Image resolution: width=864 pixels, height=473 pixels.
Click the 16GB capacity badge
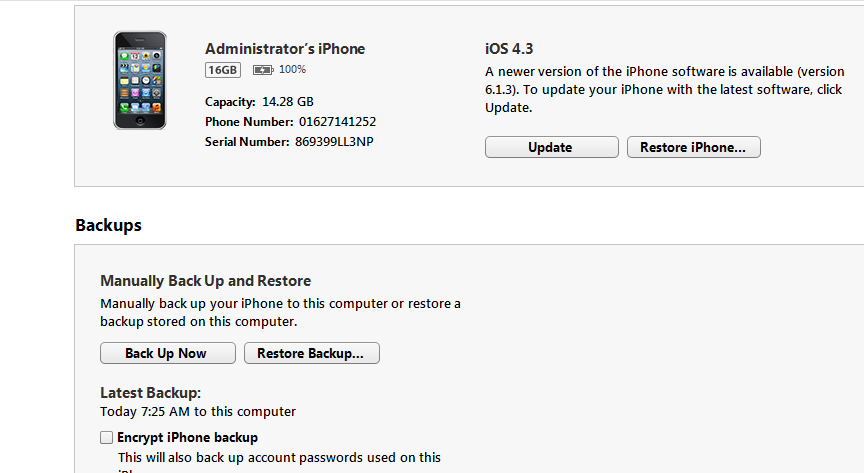point(224,70)
